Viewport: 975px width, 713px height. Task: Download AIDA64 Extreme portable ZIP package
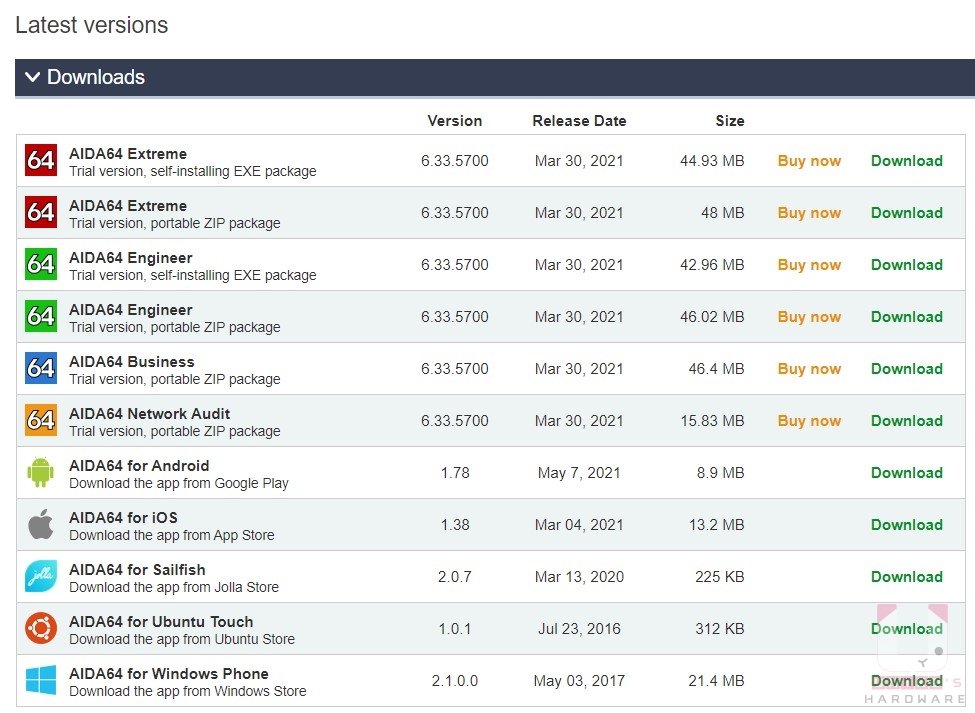click(x=907, y=213)
